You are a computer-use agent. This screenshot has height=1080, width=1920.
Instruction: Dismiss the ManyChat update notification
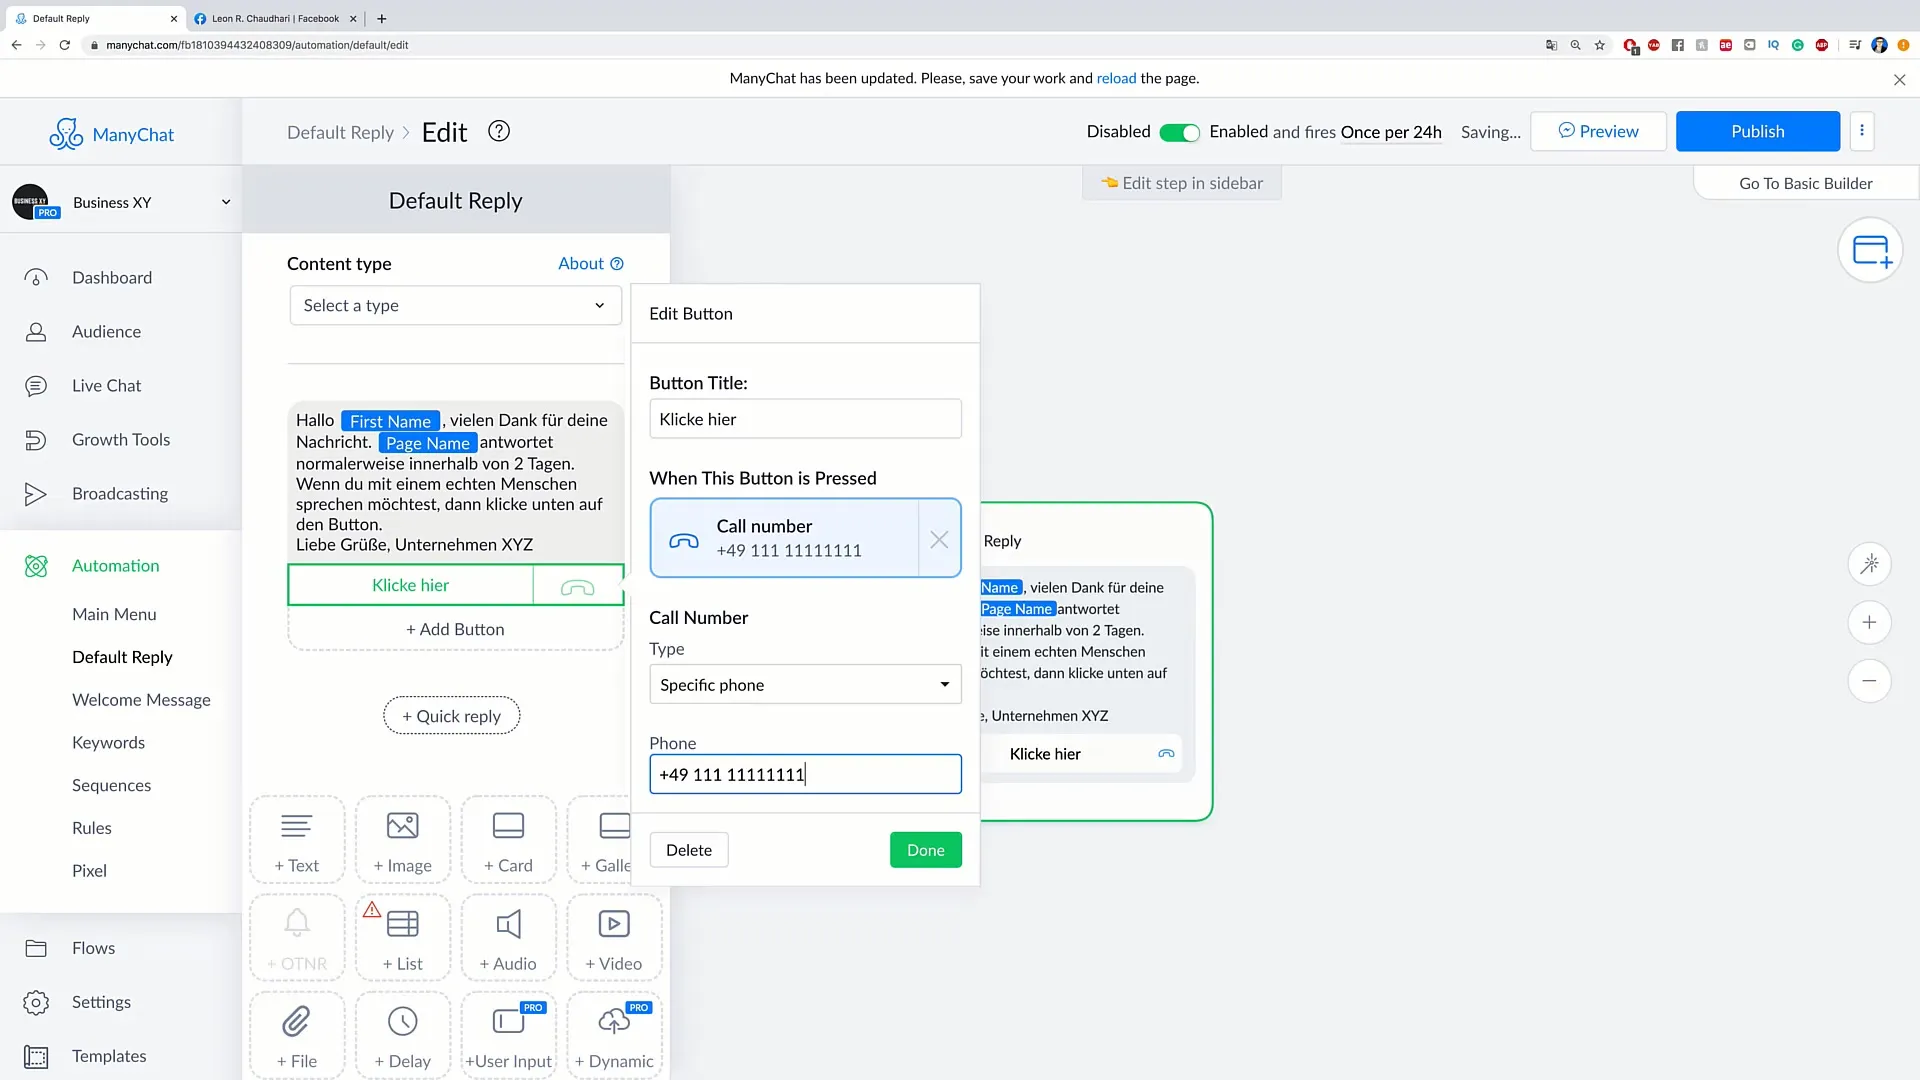(1899, 80)
